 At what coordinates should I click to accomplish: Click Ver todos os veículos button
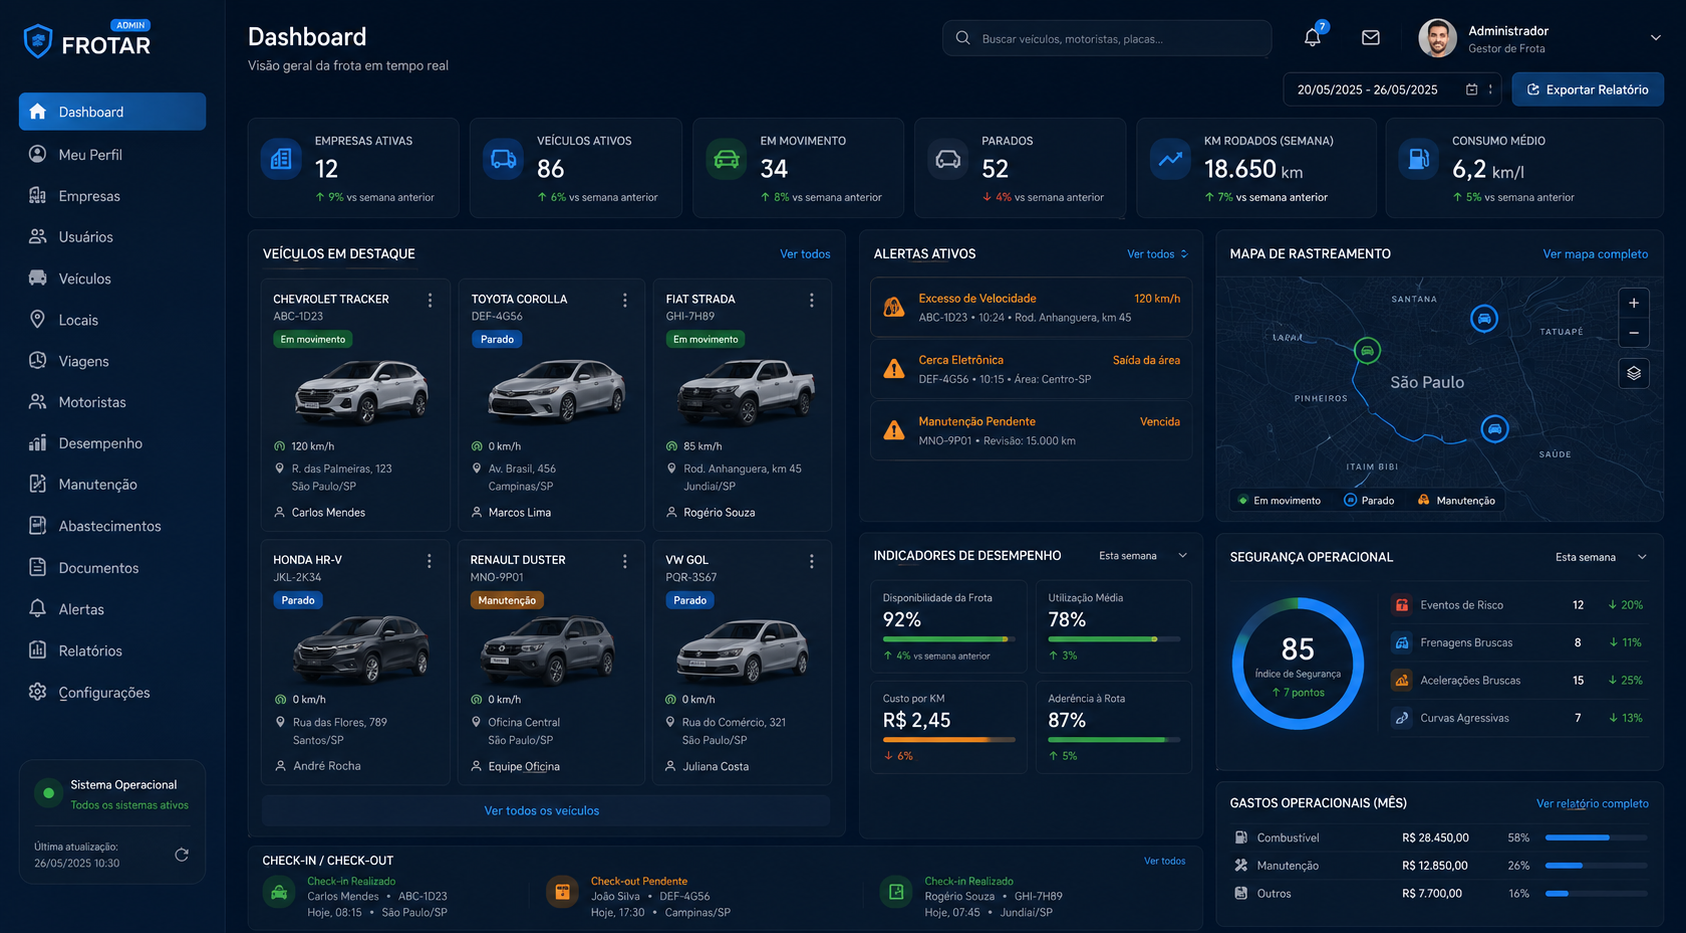(546, 811)
